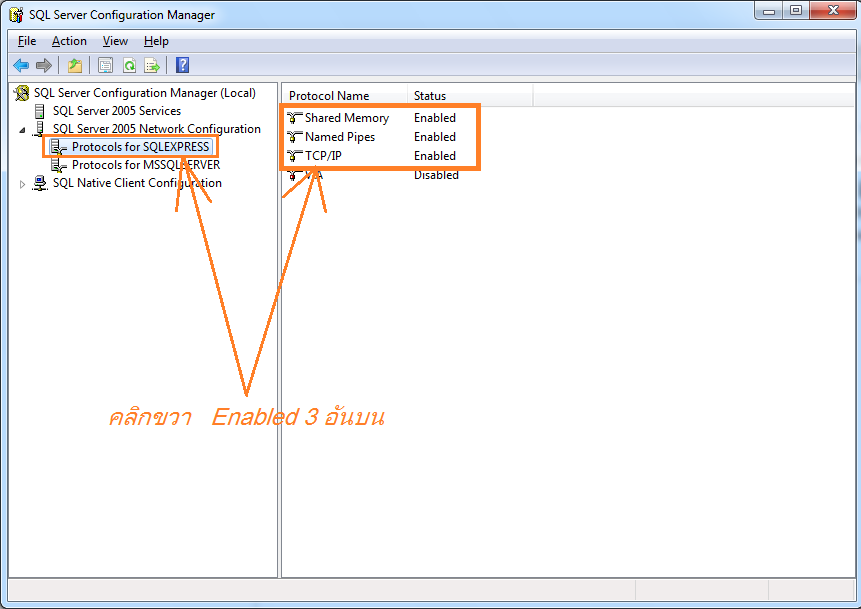
Task: Click the SQL Server 2005 Services icon
Action: coord(40,111)
